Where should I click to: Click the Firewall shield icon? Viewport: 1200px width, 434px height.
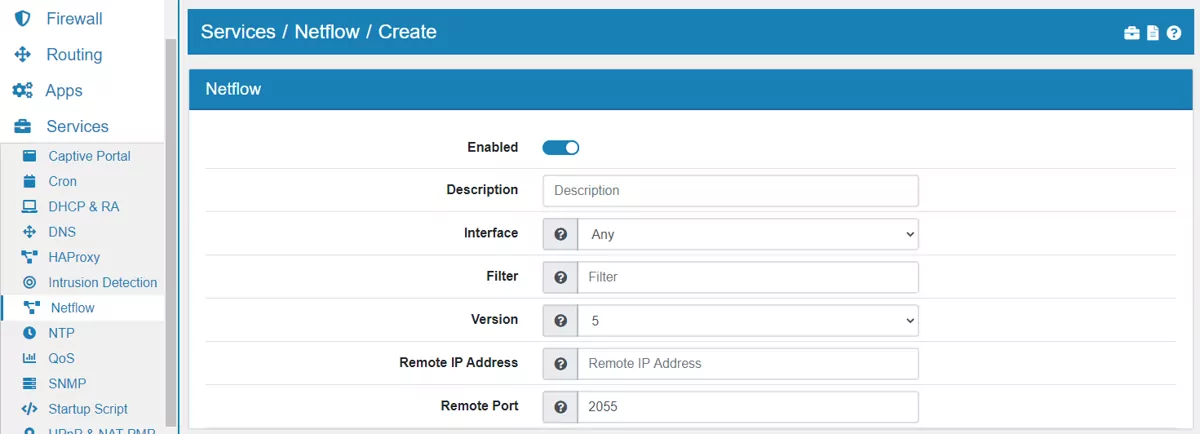[23, 18]
